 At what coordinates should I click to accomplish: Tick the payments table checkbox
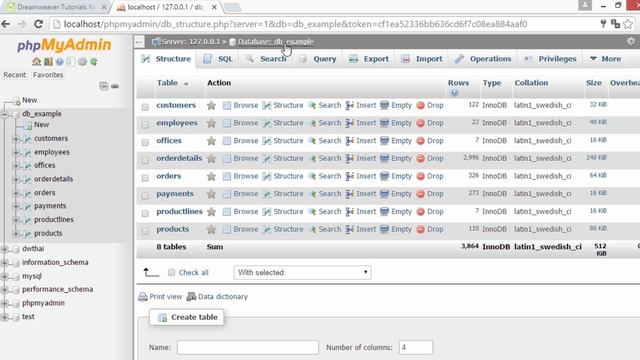pyautogui.click(x=145, y=196)
